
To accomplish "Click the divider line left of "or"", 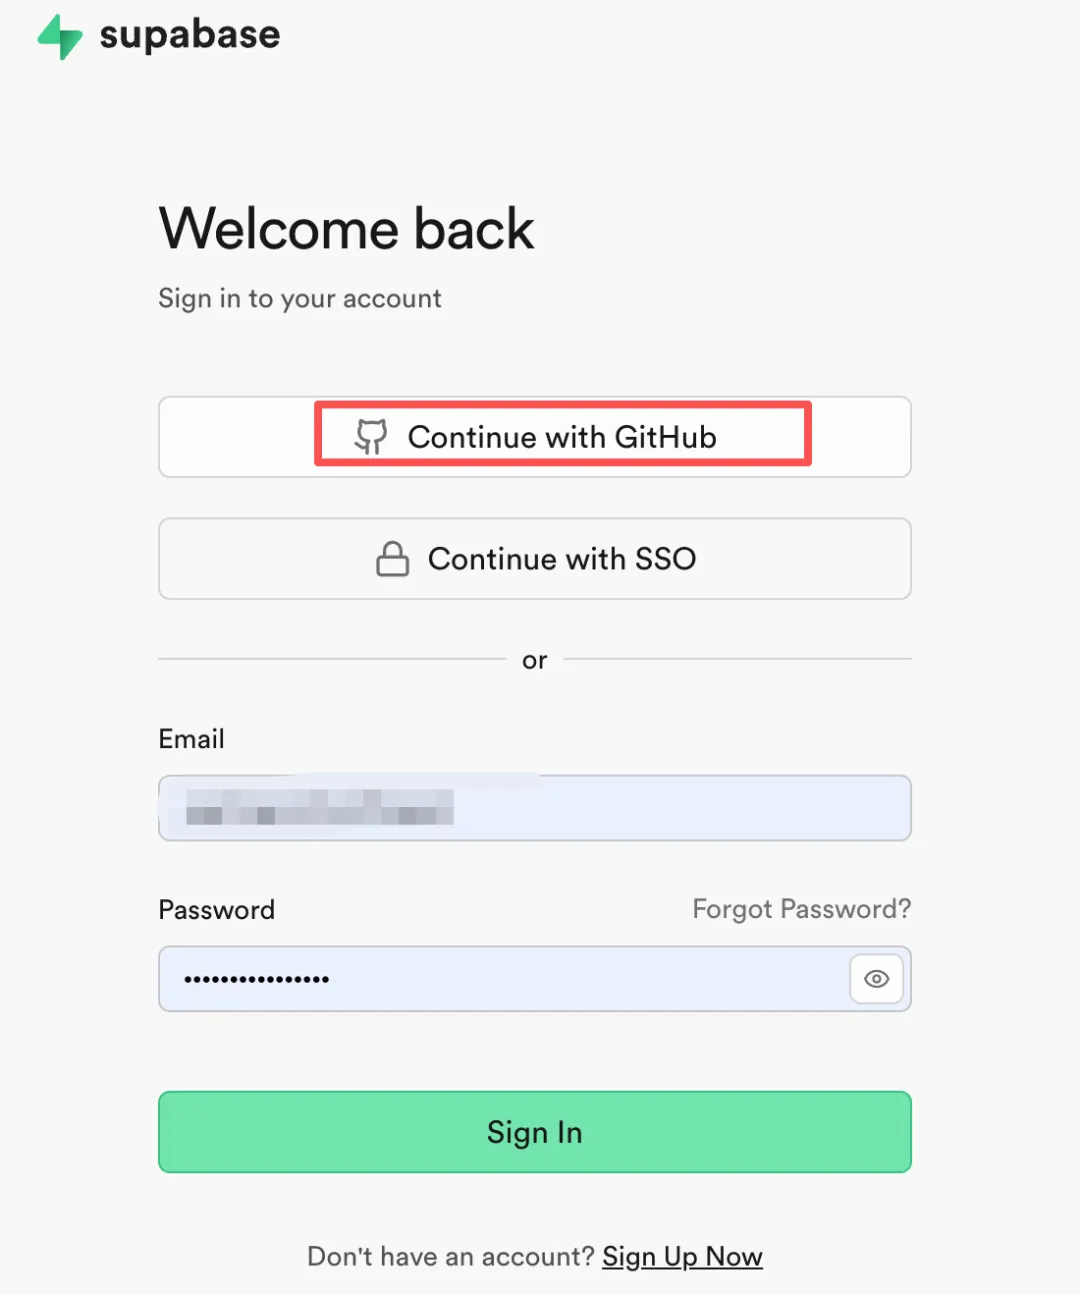I will coord(332,659).
